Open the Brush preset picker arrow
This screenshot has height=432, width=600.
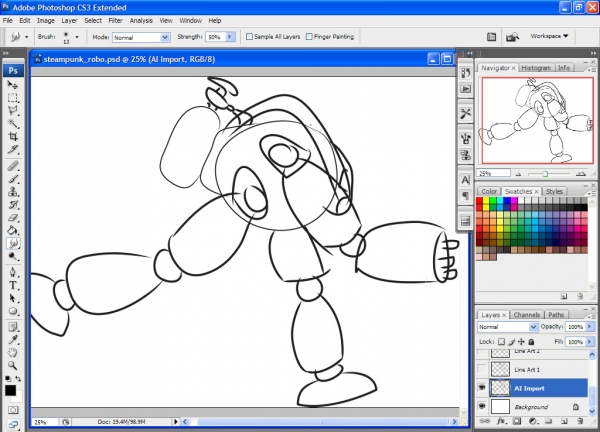pos(77,37)
